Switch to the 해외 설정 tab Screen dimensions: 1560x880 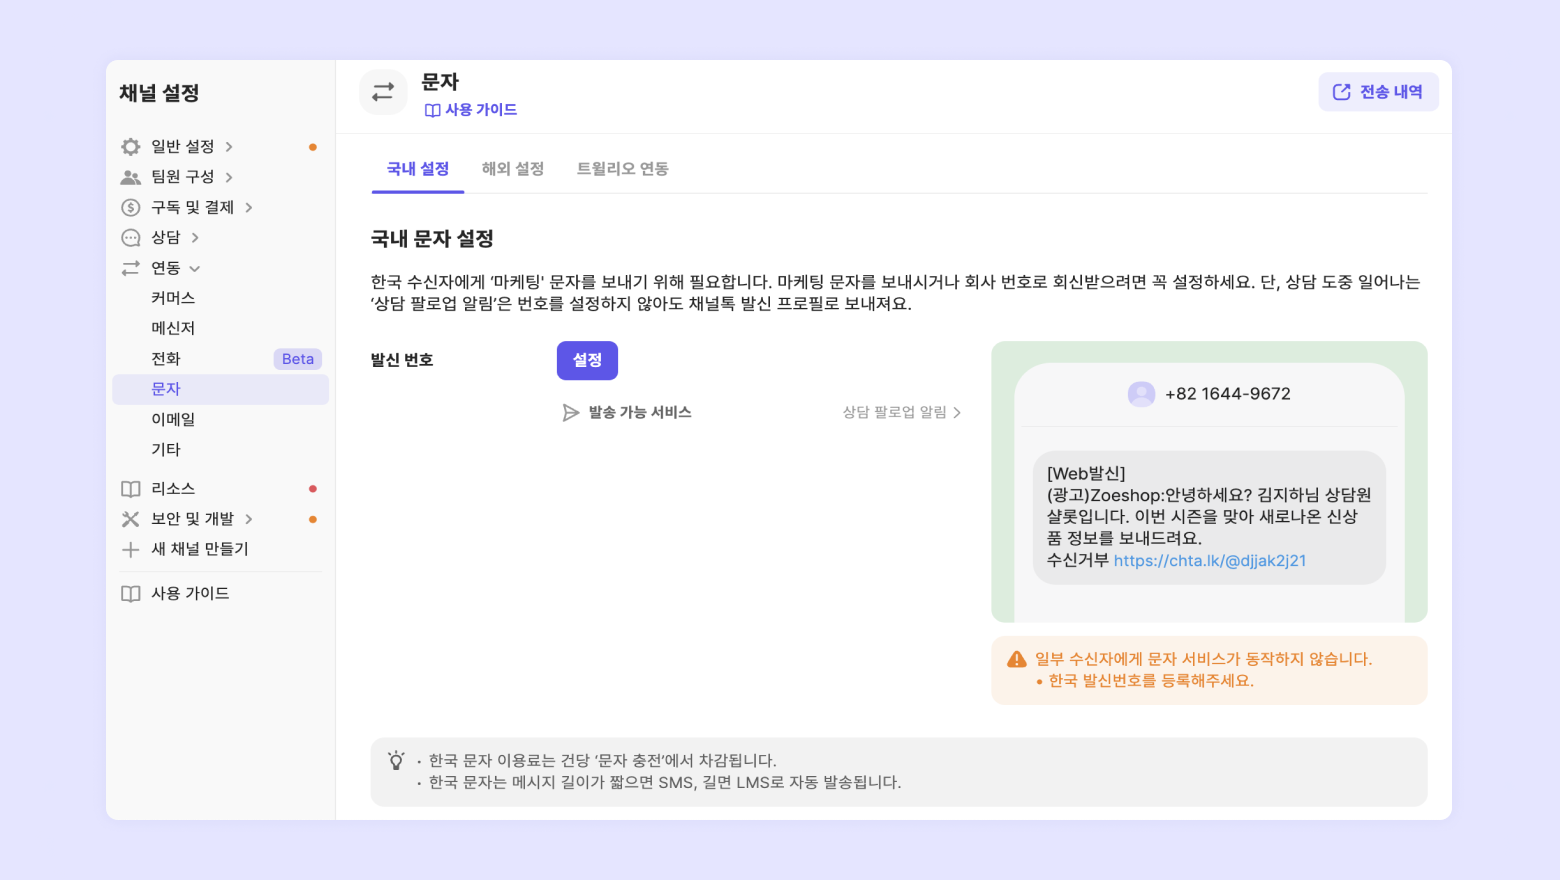click(513, 169)
